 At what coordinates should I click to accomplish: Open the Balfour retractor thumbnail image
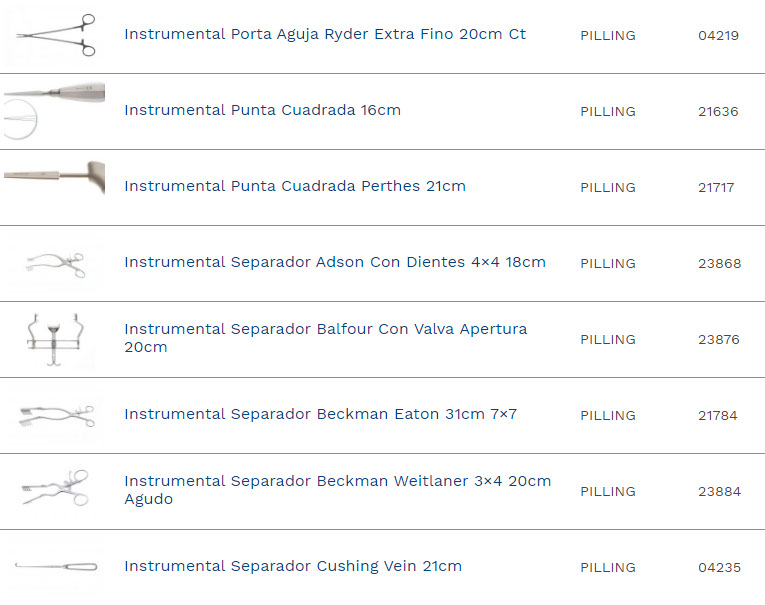[x=55, y=339]
